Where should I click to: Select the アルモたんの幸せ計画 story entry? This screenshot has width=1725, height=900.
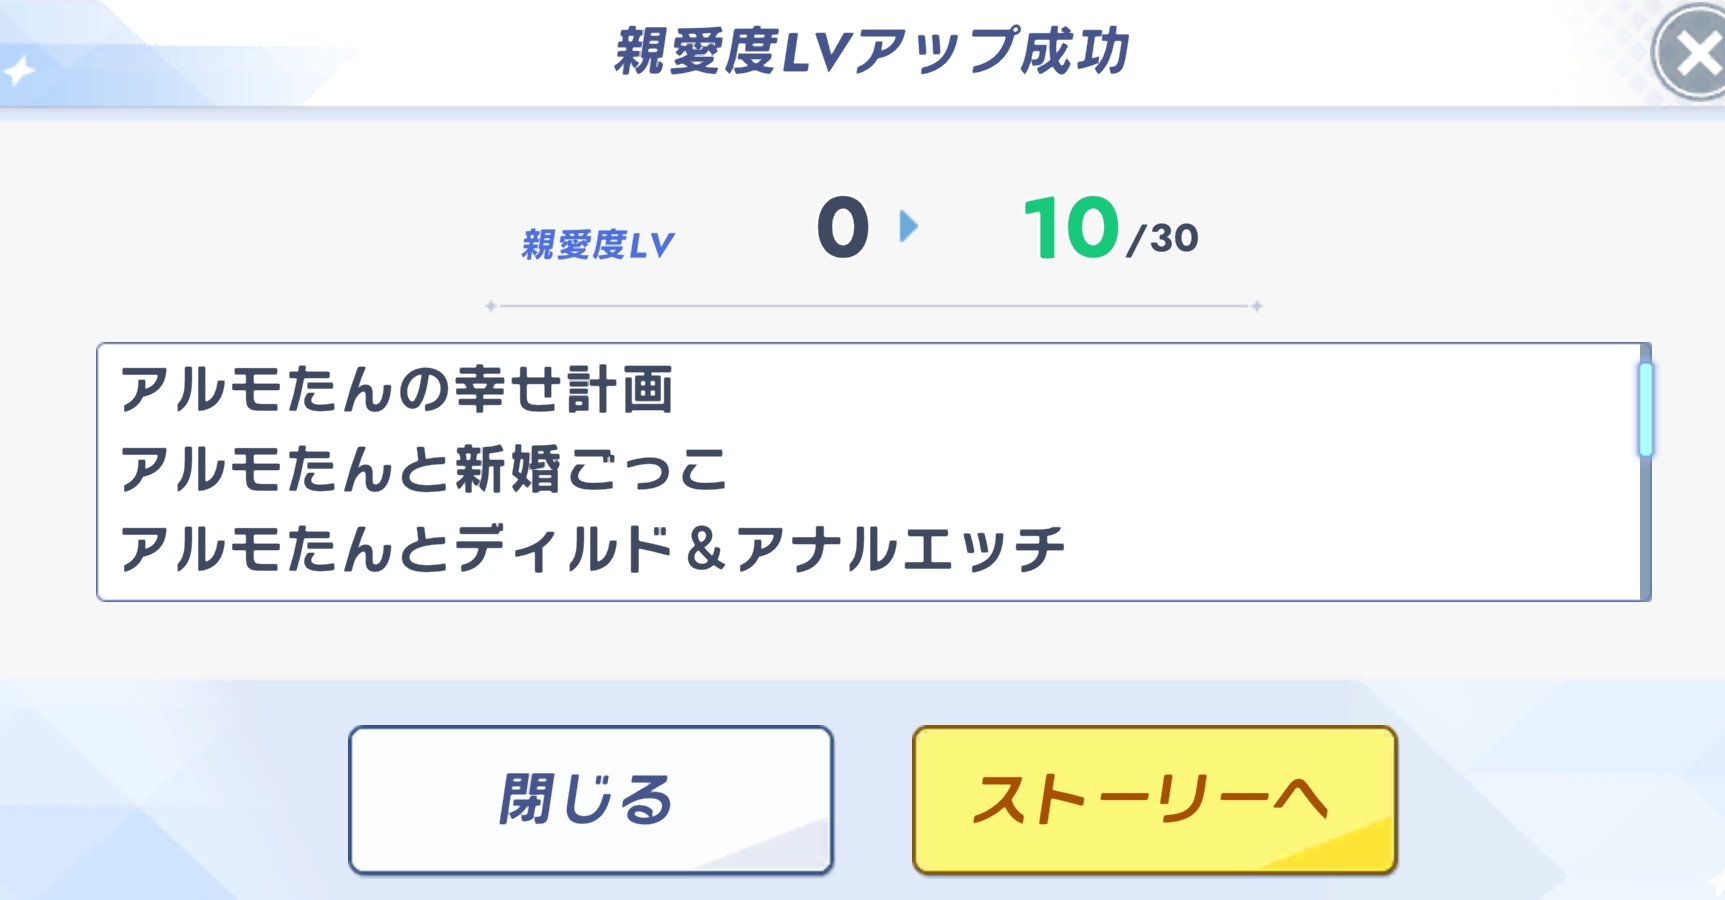pos(396,390)
